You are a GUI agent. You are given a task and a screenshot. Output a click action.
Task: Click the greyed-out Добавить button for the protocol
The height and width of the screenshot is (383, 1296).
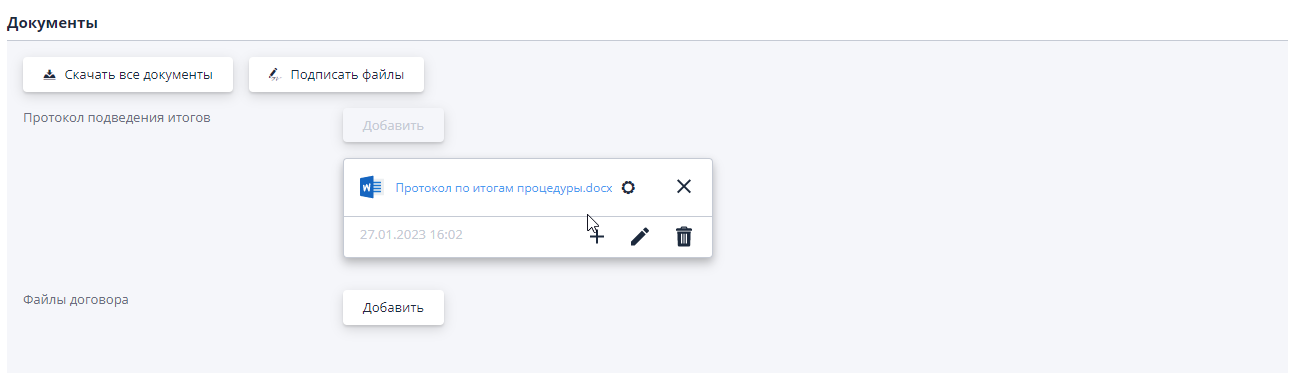point(393,125)
